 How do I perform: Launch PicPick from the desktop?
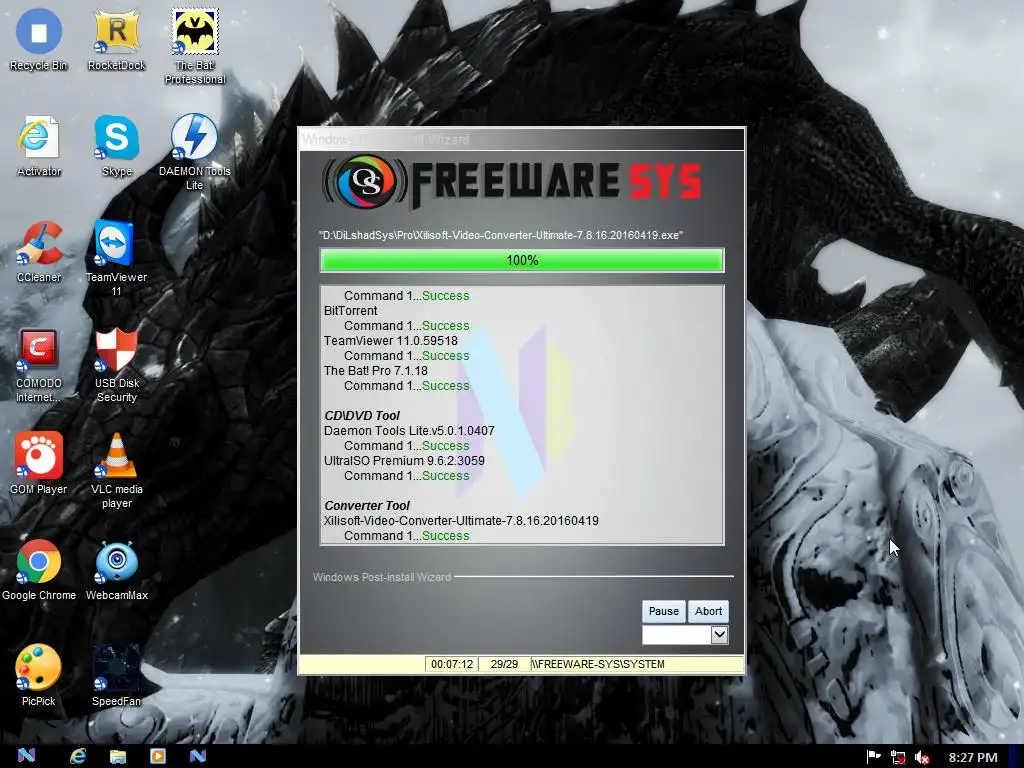[39, 676]
